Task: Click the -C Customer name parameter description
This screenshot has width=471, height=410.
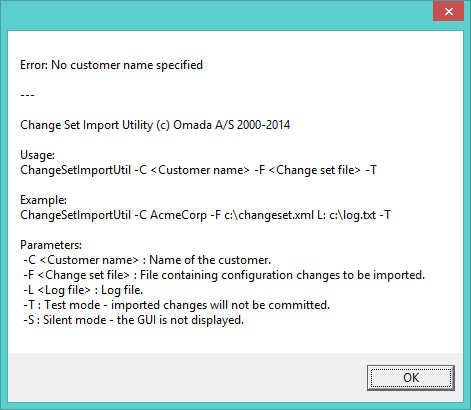Action: click(x=147, y=260)
